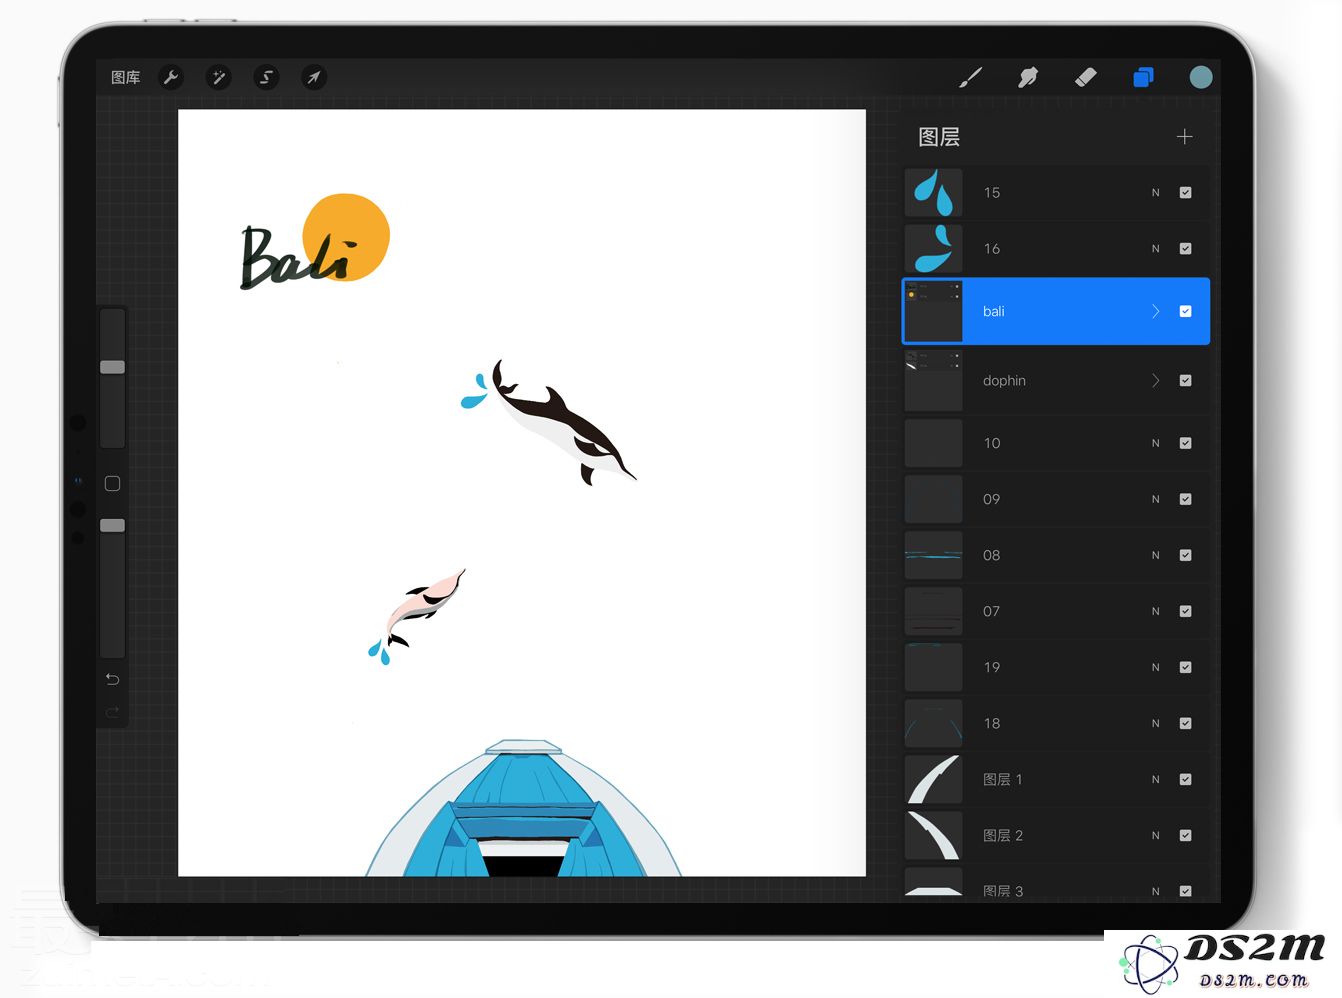Open the color picker circle
1342x998 pixels.
pos(1201,77)
